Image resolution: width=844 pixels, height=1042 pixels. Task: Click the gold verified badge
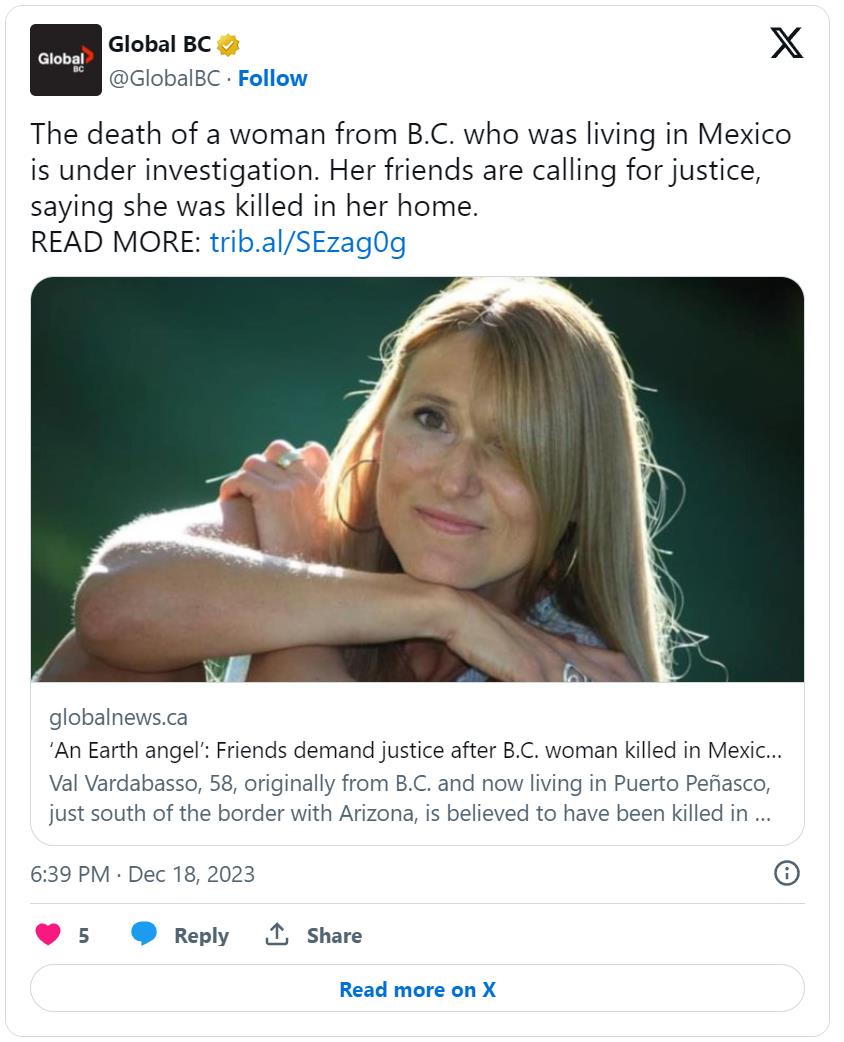[x=229, y=45]
